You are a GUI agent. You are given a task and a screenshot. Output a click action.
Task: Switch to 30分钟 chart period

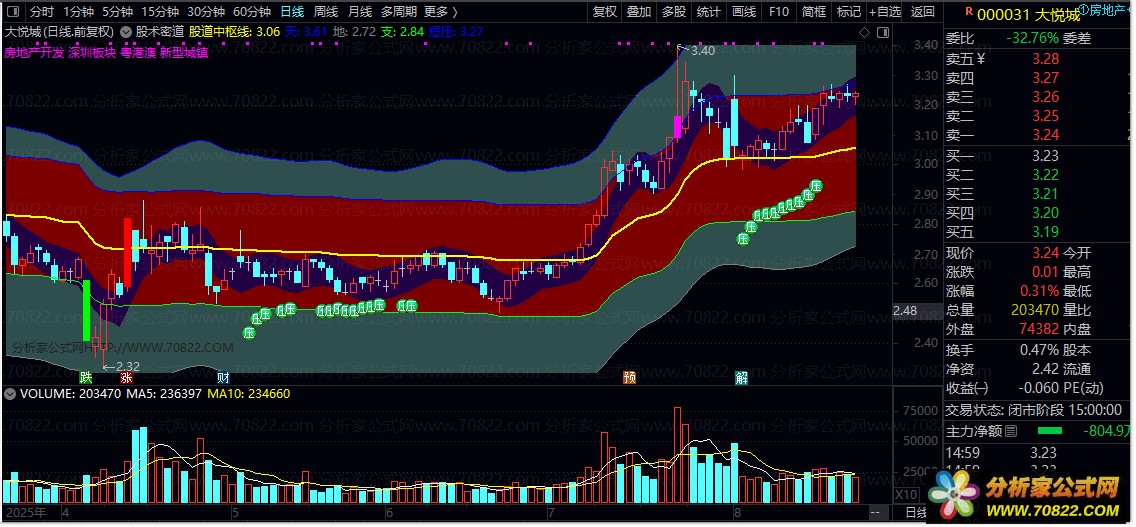pos(206,12)
